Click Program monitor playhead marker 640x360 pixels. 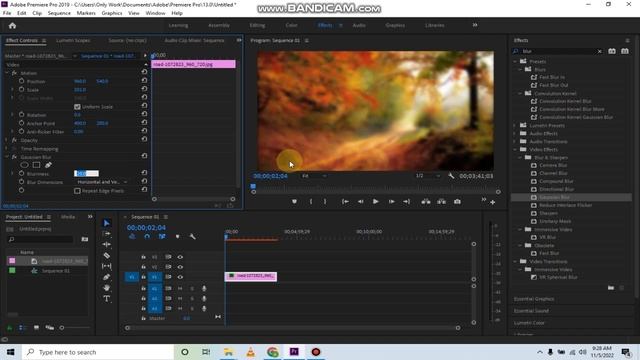(x=253, y=187)
